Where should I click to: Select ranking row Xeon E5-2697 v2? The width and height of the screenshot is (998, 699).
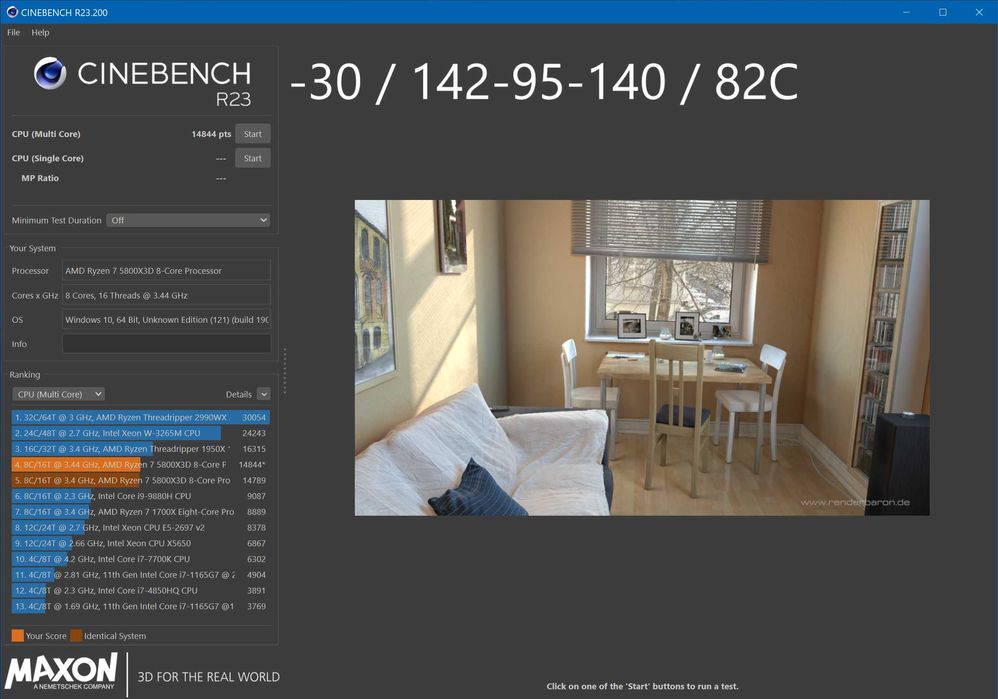(141, 528)
